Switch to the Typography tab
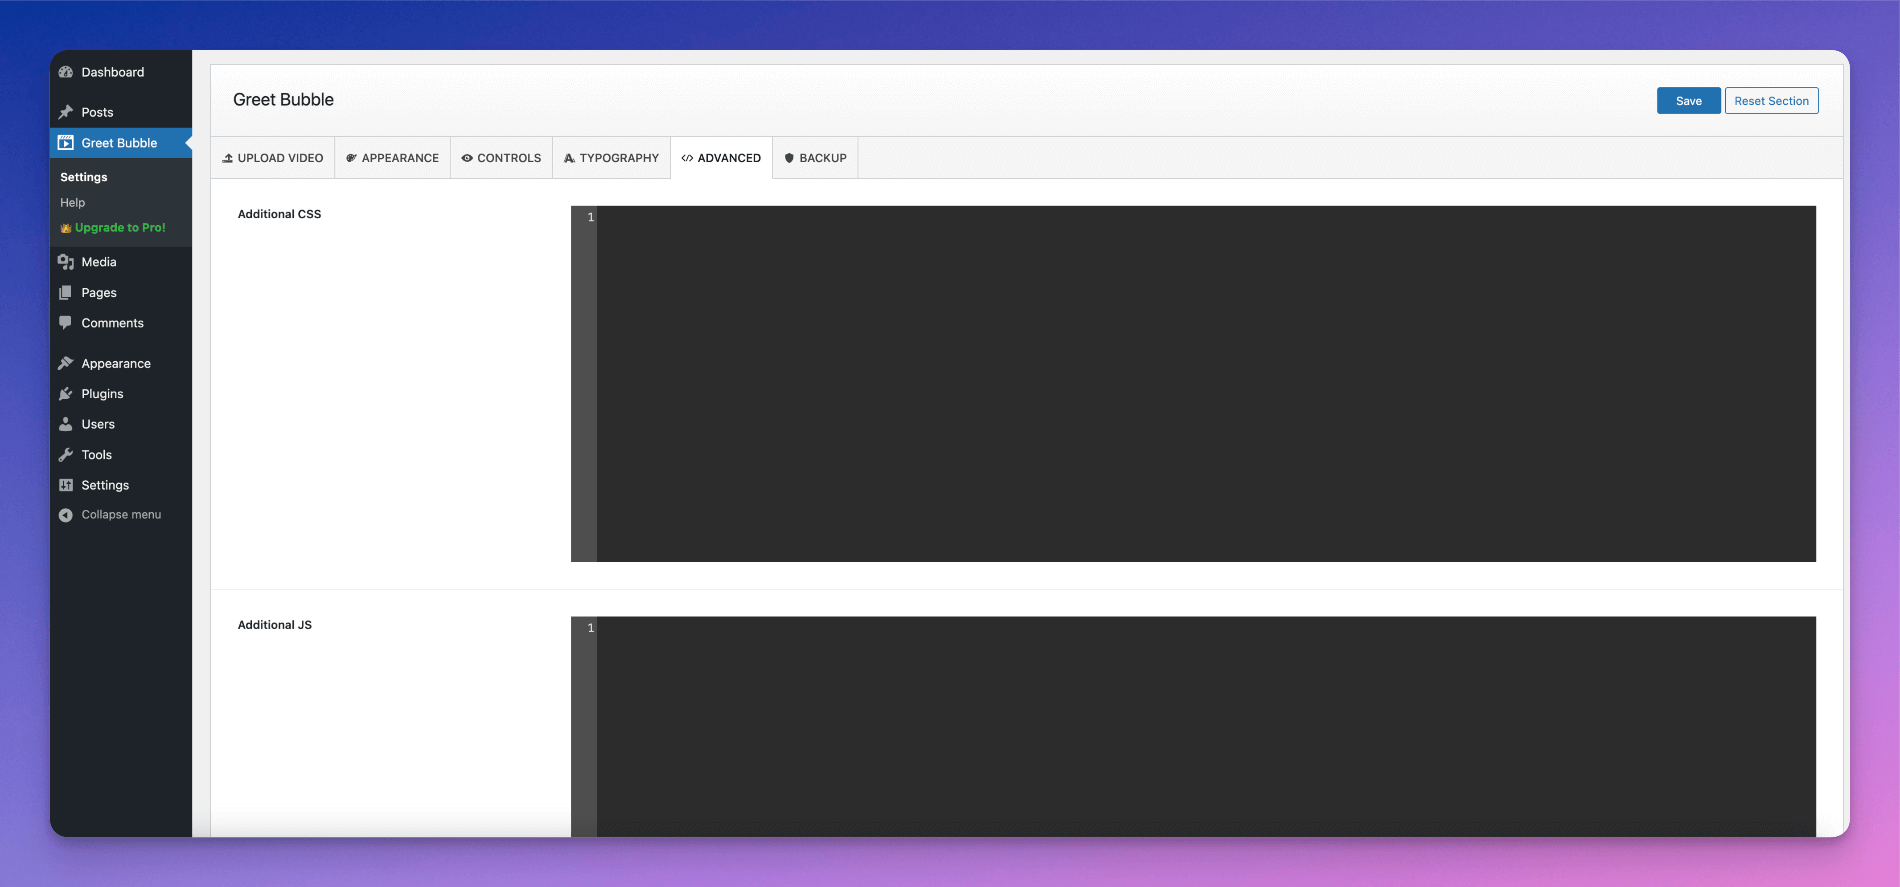This screenshot has width=1900, height=887. (x=612, y=158)
